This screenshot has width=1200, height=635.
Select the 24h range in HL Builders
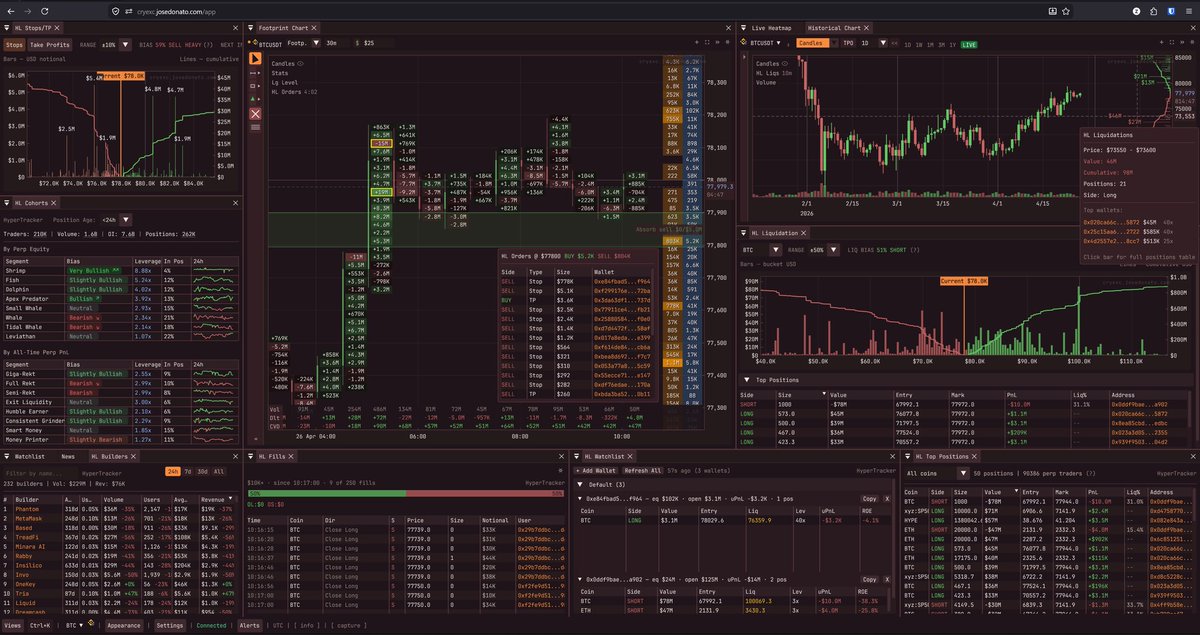tap(173, 471)
